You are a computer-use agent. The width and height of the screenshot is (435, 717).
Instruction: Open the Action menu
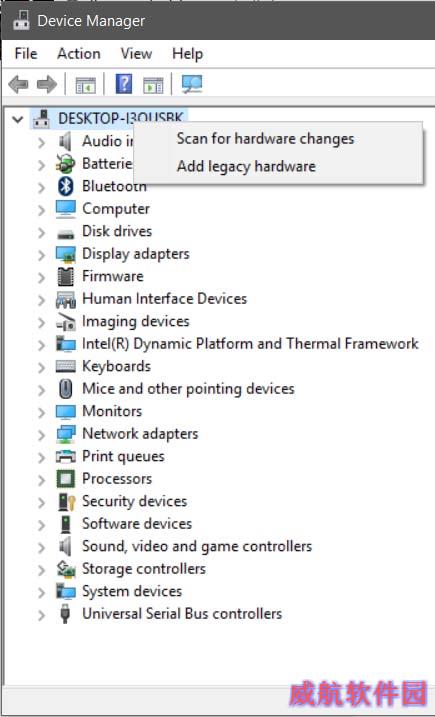pyautogui.click(x=79, y=54)
